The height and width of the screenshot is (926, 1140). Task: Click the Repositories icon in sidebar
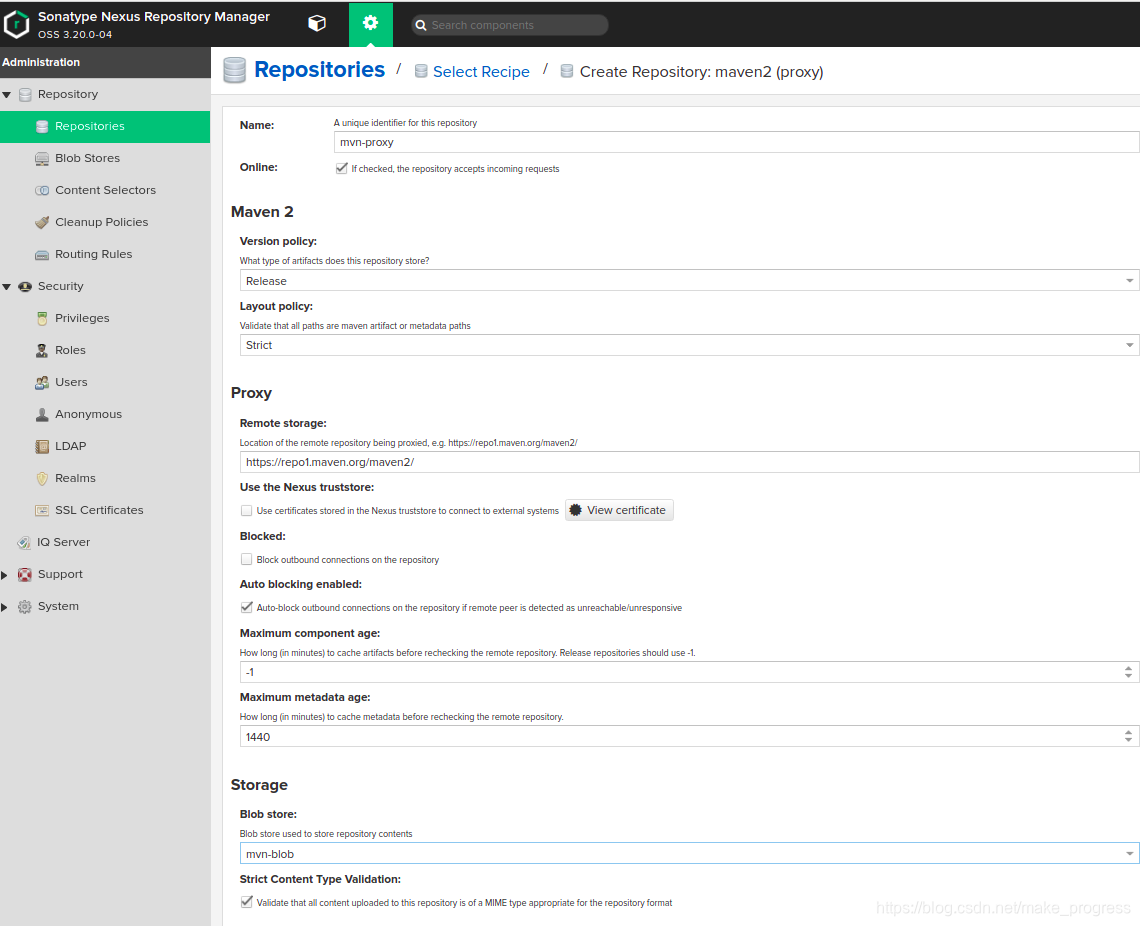tap(42, 126)
